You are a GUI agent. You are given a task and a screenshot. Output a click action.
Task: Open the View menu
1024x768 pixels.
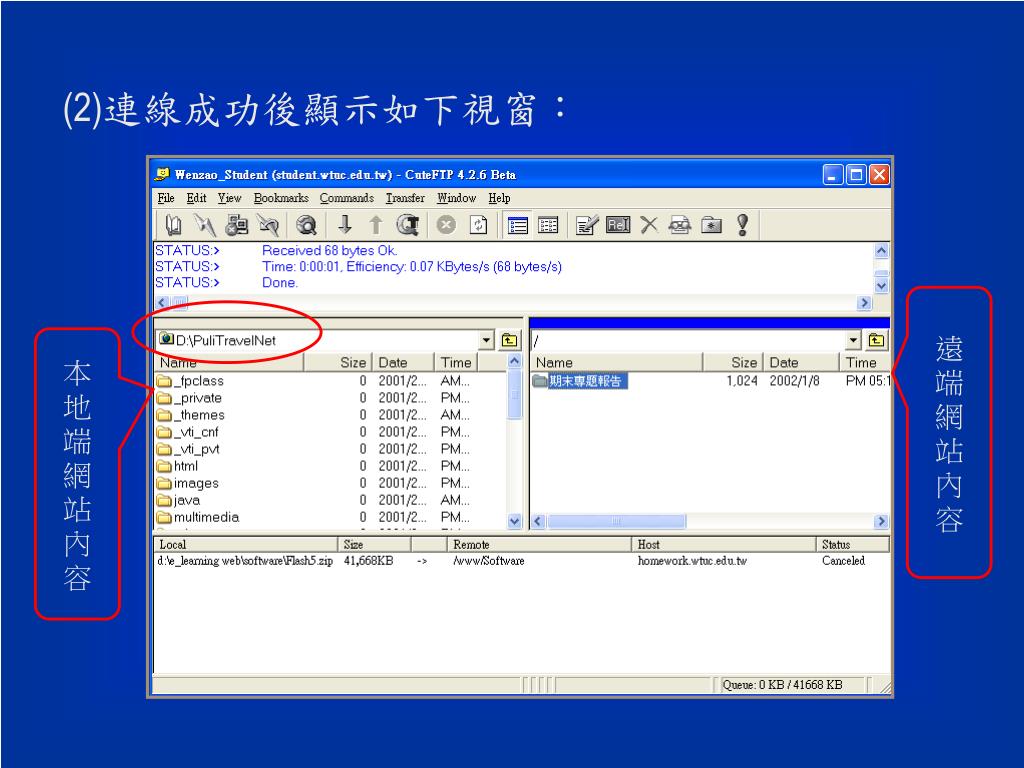[x=229, y=198]
